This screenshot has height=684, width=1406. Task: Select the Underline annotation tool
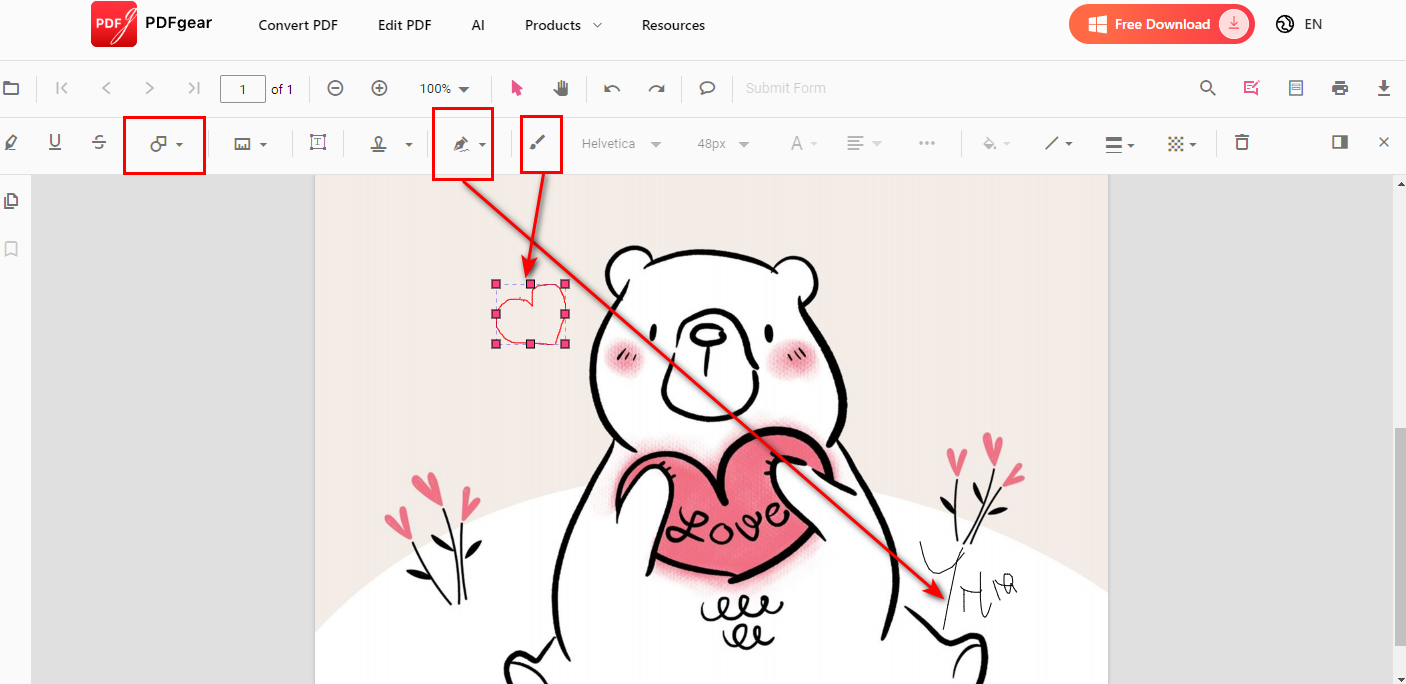(x=55, y=142)
